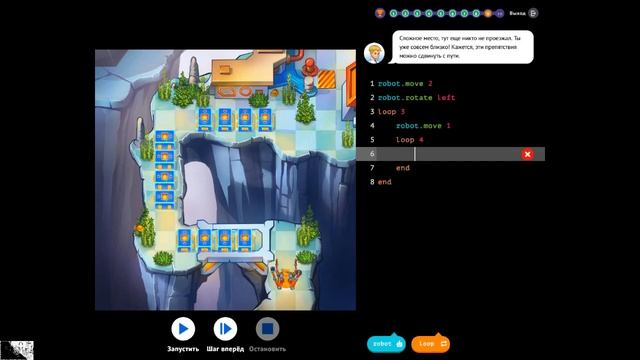The height and width of the screenshot is (360, 640).
Task: Delete line 6 with the red X
Action: coord(527,154)
